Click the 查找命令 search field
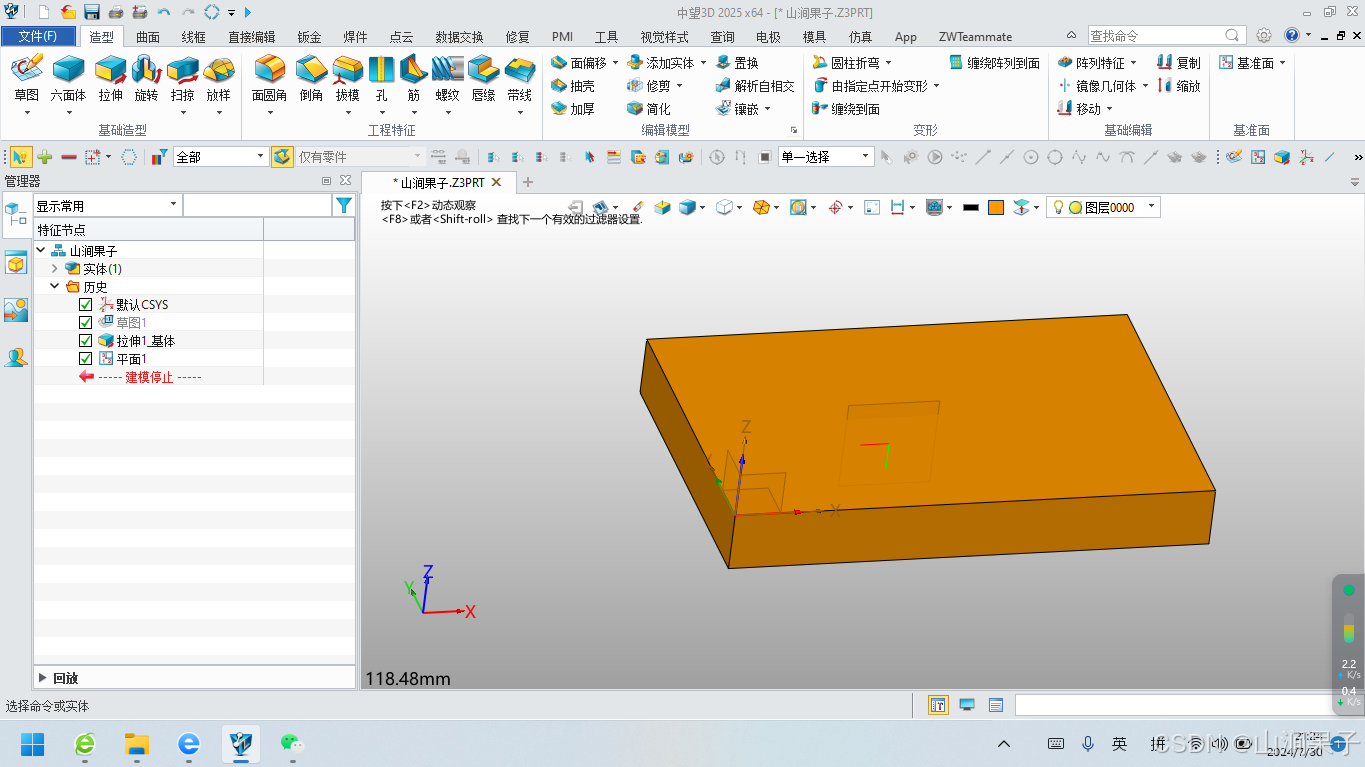The image size is (1365, 767). (x=1166, y=35)
